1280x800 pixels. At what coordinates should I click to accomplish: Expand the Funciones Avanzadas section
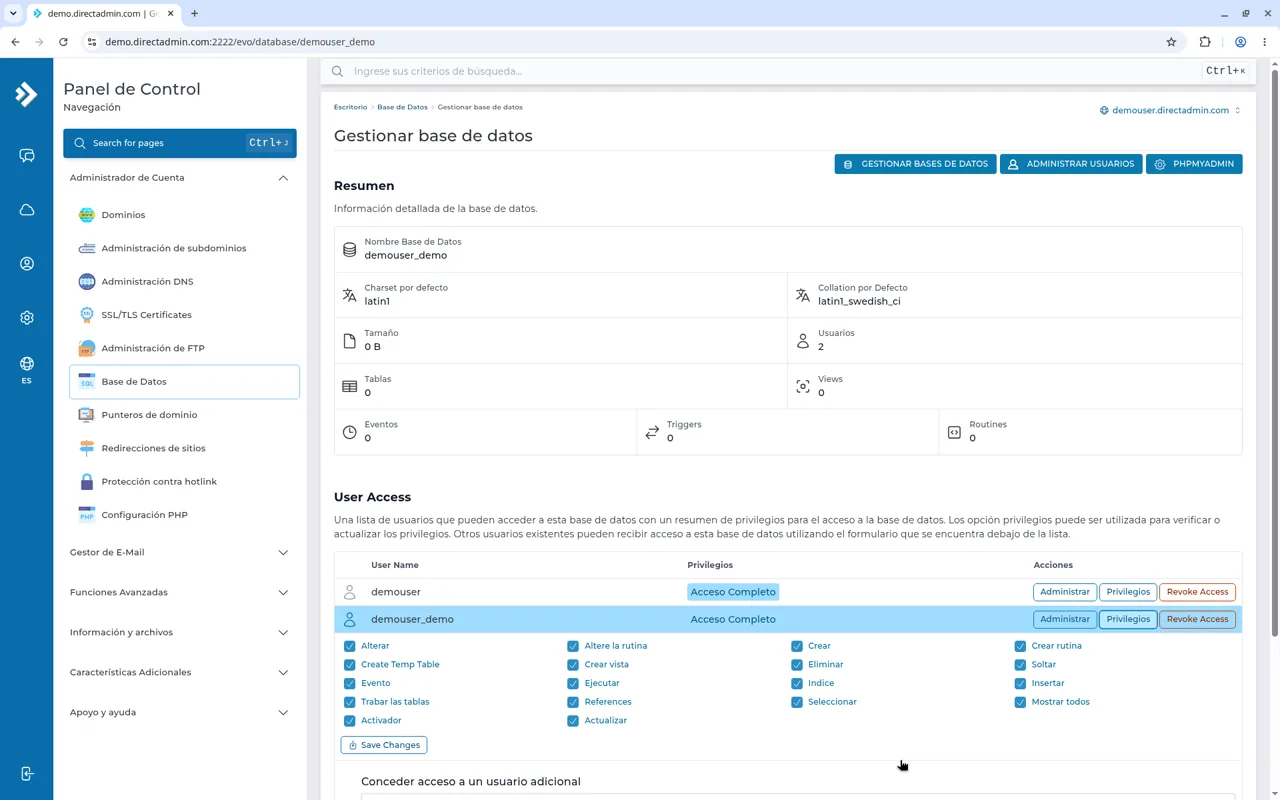(180, 592)
